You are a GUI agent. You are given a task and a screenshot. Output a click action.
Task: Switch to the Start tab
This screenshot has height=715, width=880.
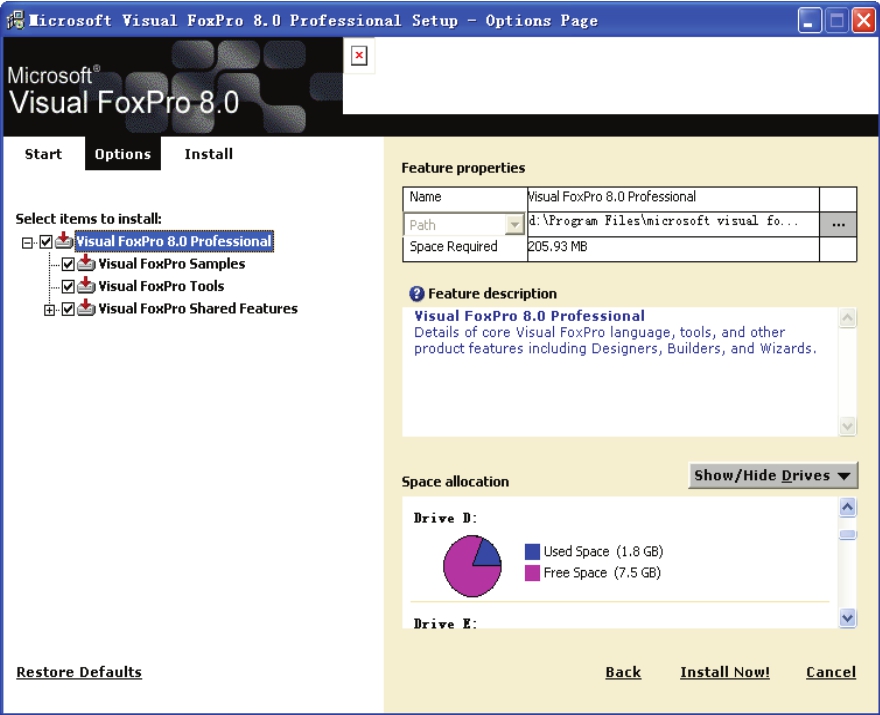tap(43, 154)
